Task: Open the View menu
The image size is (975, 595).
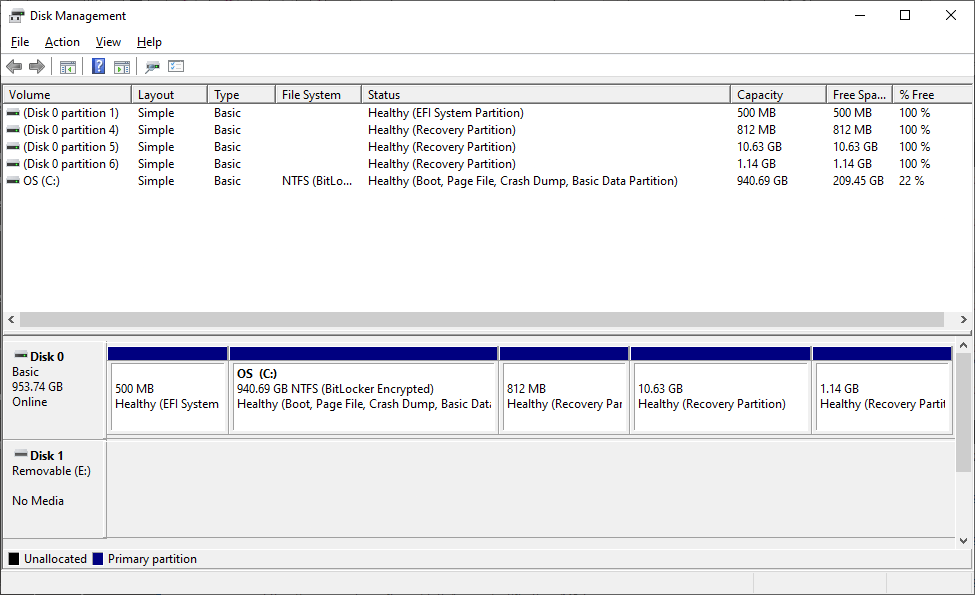Action: [x=108, y=42]
